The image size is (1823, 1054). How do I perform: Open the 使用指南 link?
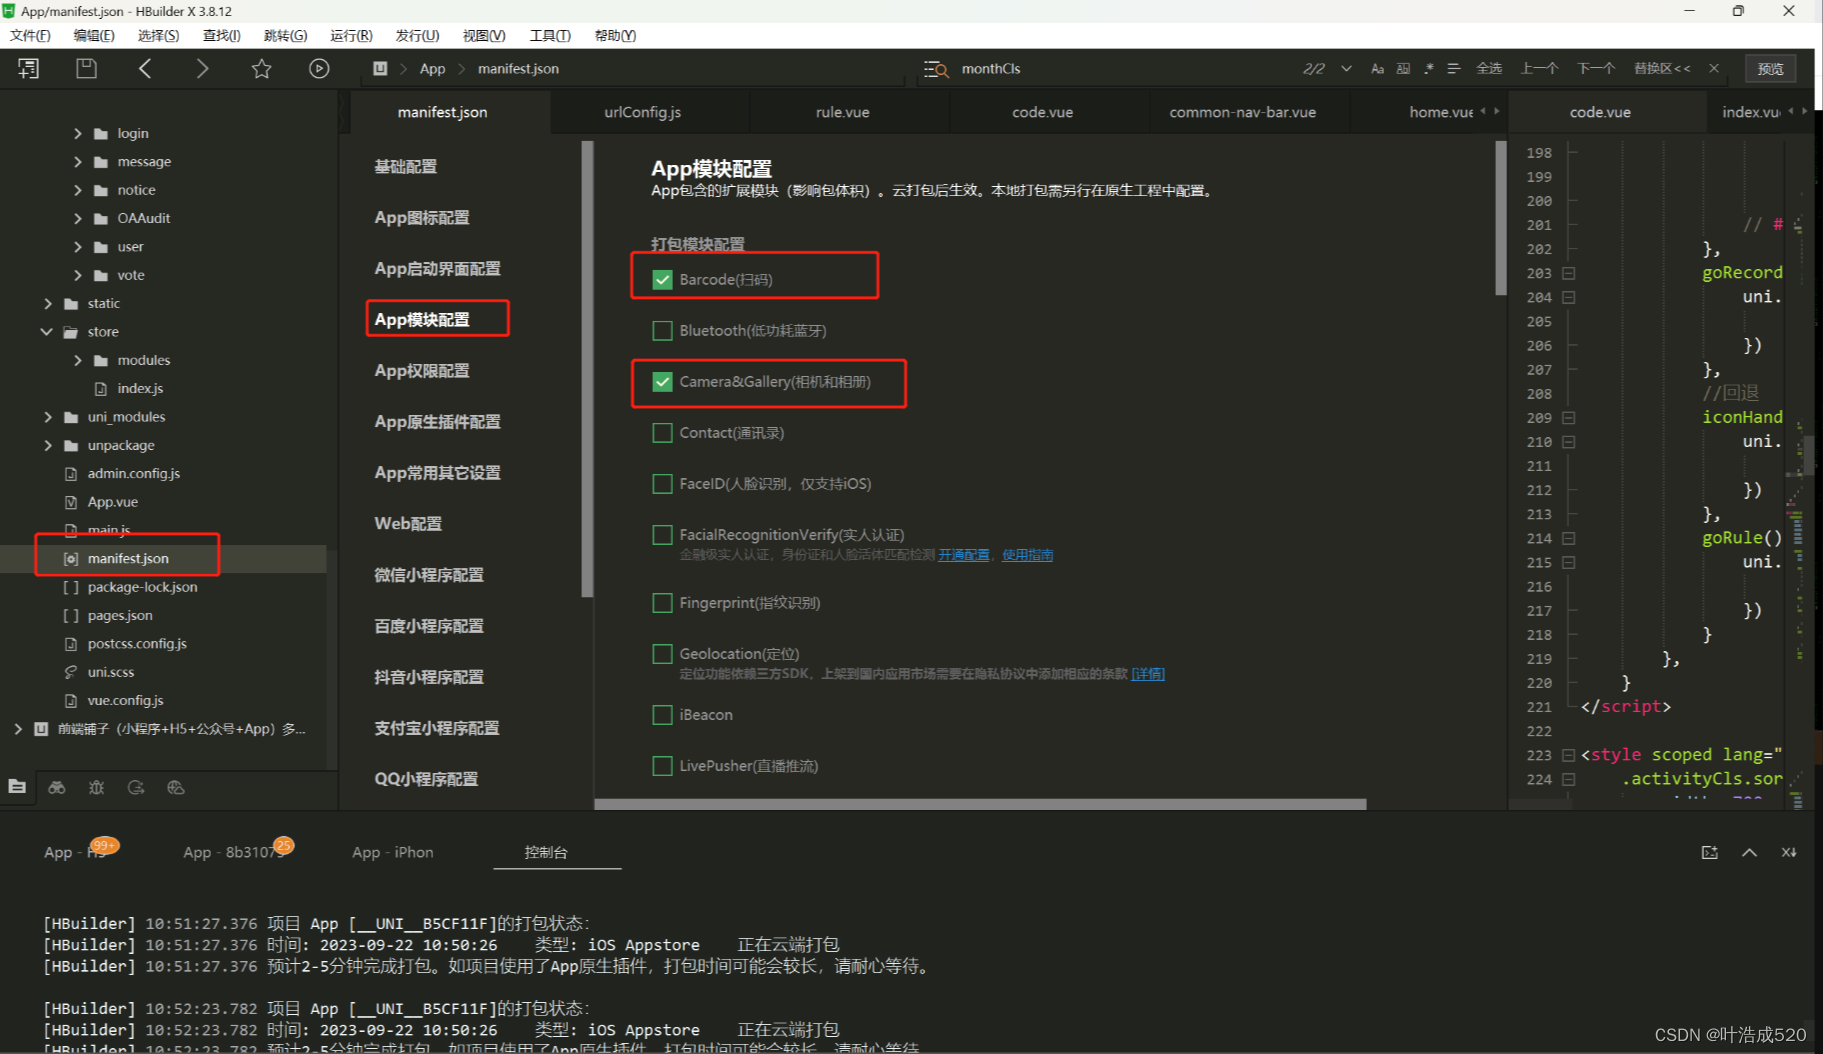point(1027,555)
